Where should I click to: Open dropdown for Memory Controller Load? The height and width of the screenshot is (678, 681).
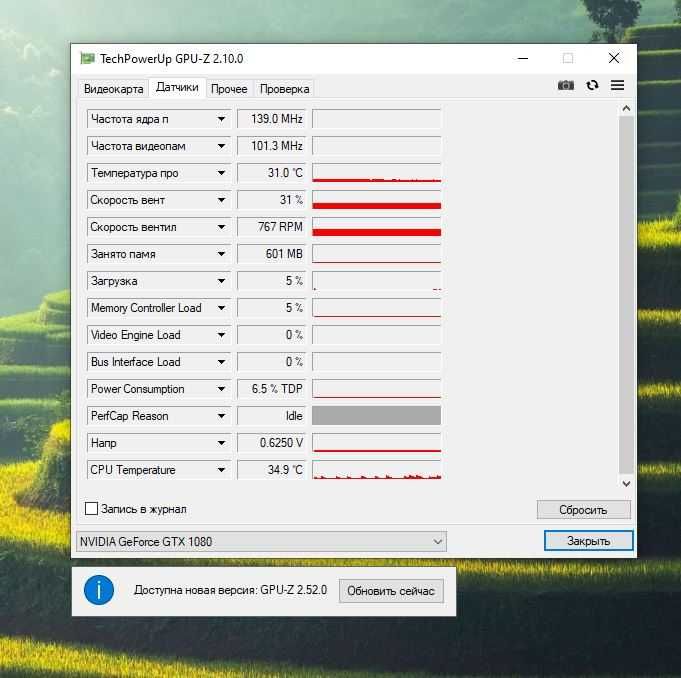pos(221,308)
